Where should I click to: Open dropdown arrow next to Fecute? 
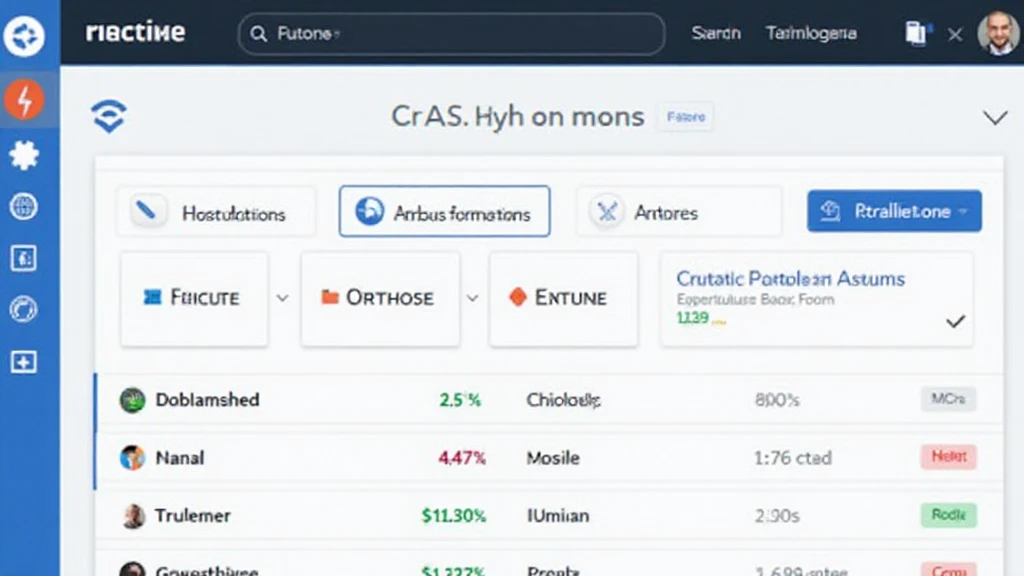coord(282,298)
